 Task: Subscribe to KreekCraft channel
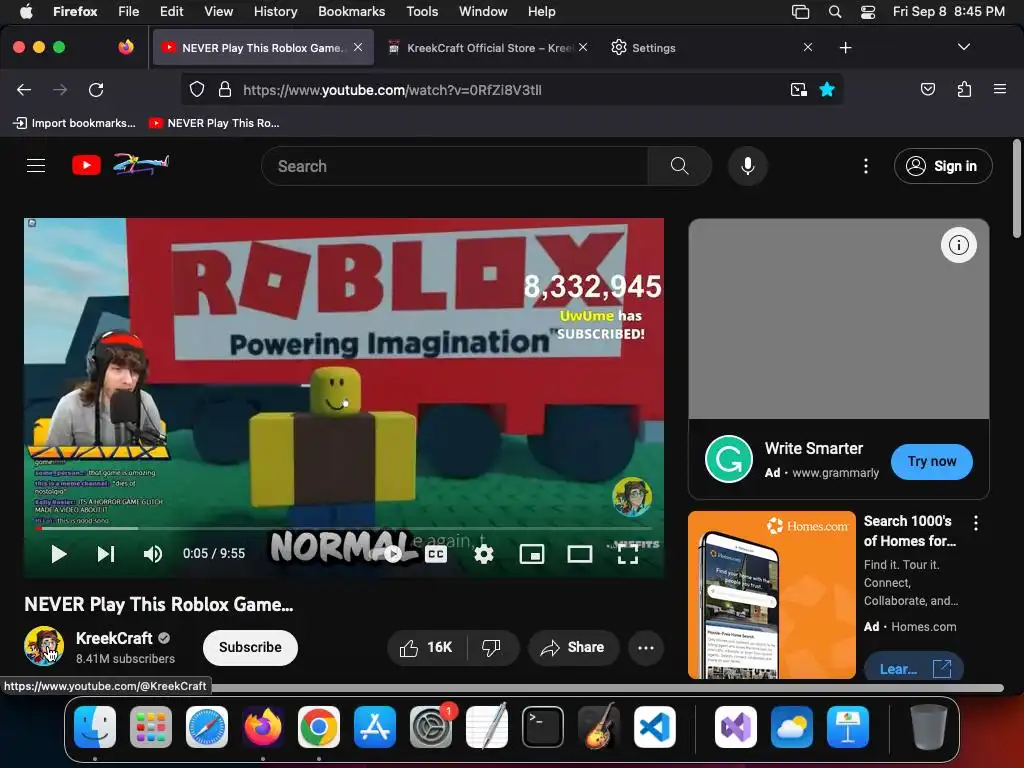click(x=250, y=647)
